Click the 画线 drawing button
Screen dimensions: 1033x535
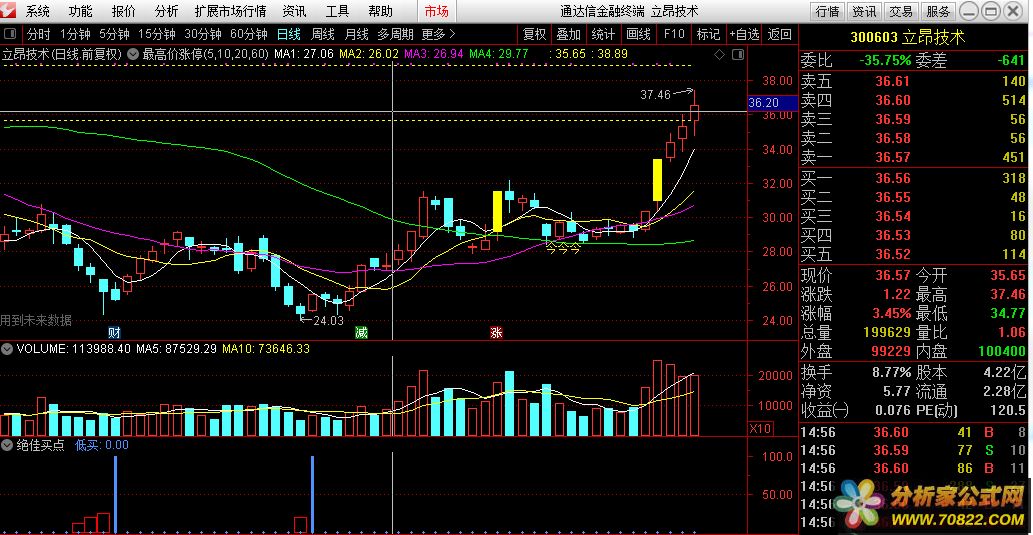coord(638,34)
